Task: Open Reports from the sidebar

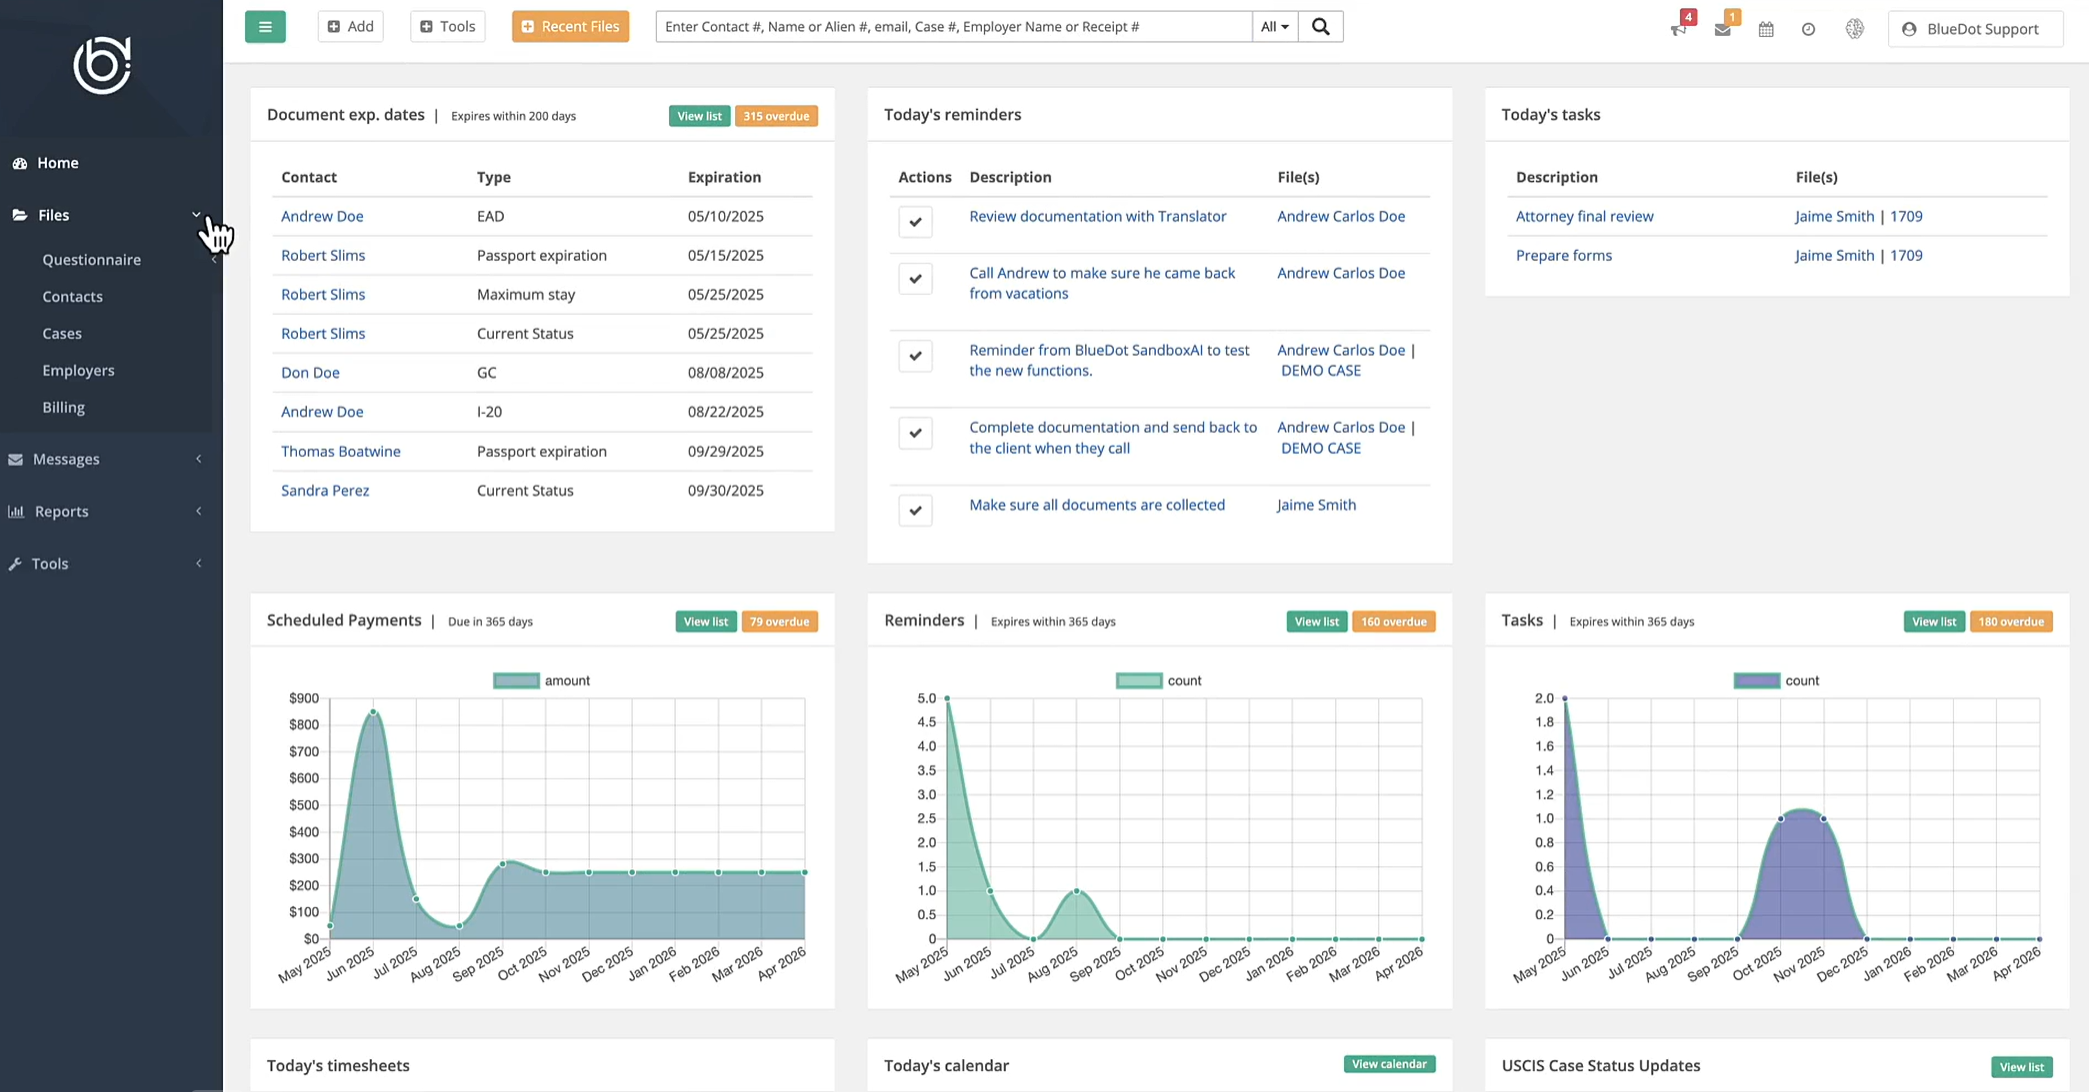Action: pyautogui.click(x=60, y=511)
